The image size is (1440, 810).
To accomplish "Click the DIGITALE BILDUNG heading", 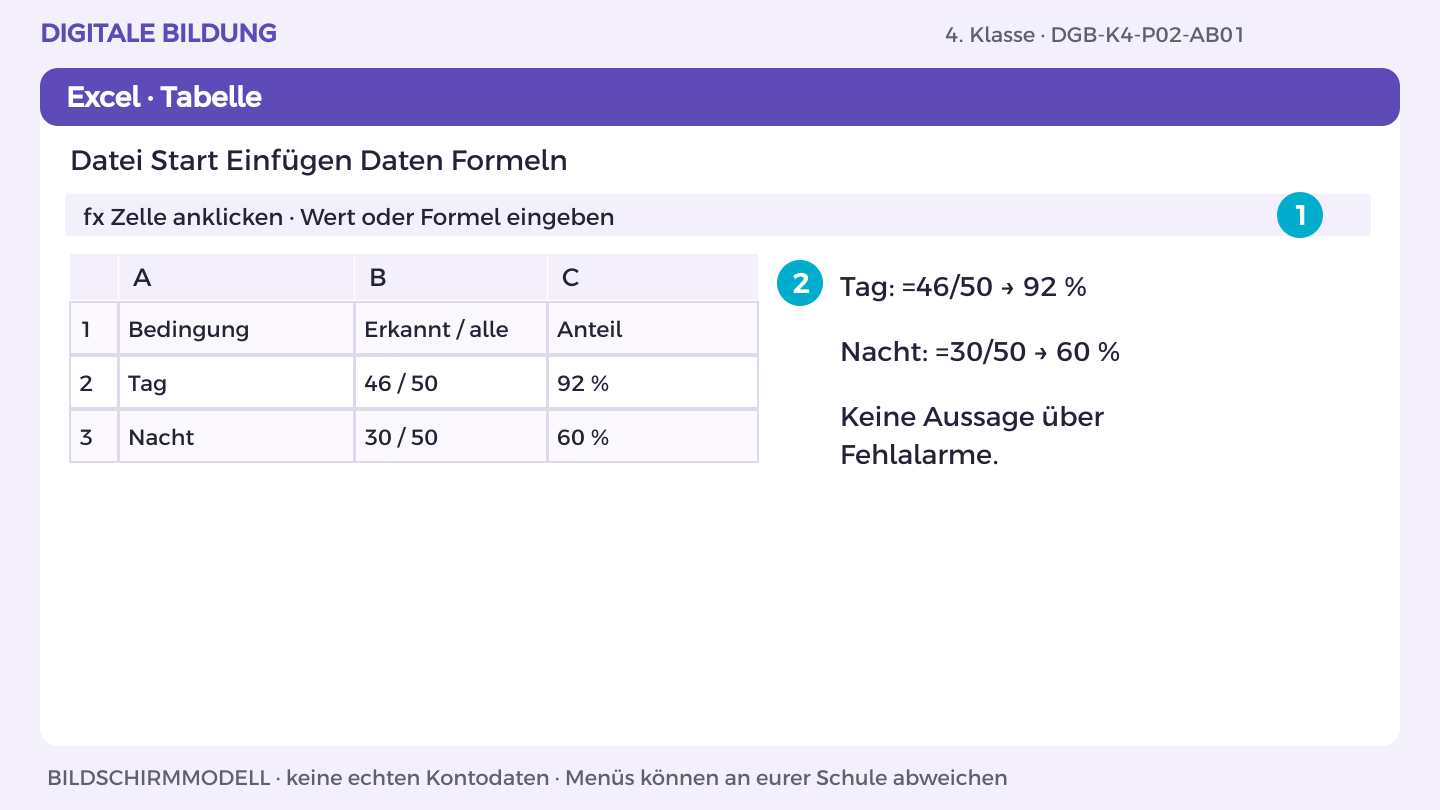I will [159, 33].
